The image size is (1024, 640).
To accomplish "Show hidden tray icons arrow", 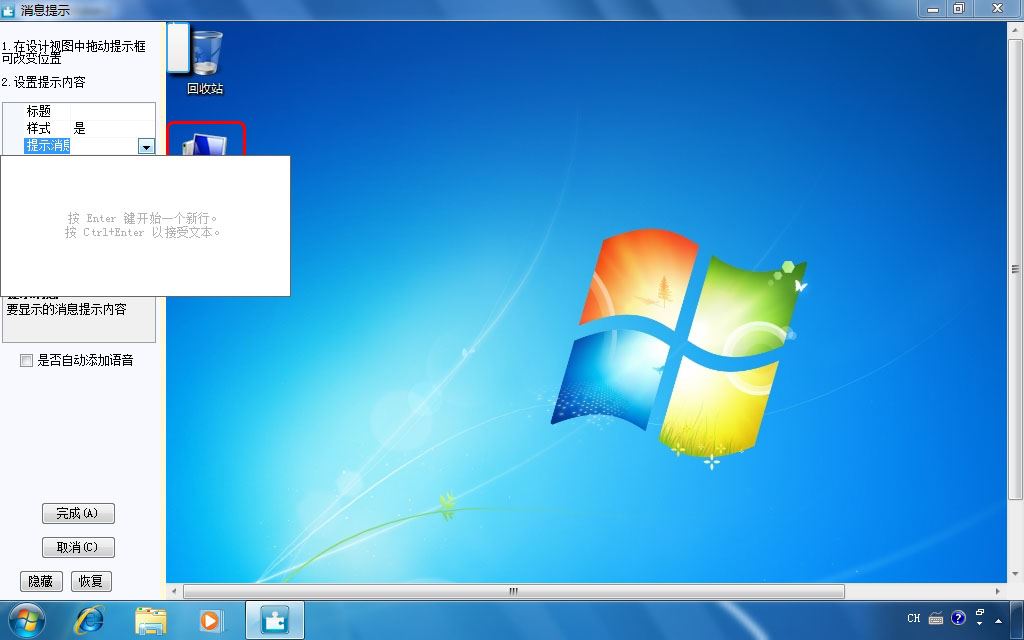I will click(999, 620).
